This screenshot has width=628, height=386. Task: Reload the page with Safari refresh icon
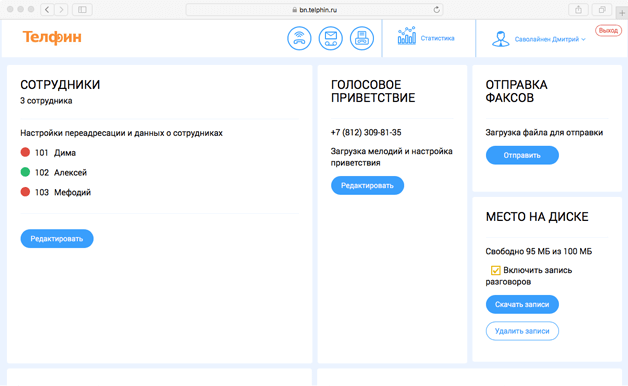tap(437, 10)
